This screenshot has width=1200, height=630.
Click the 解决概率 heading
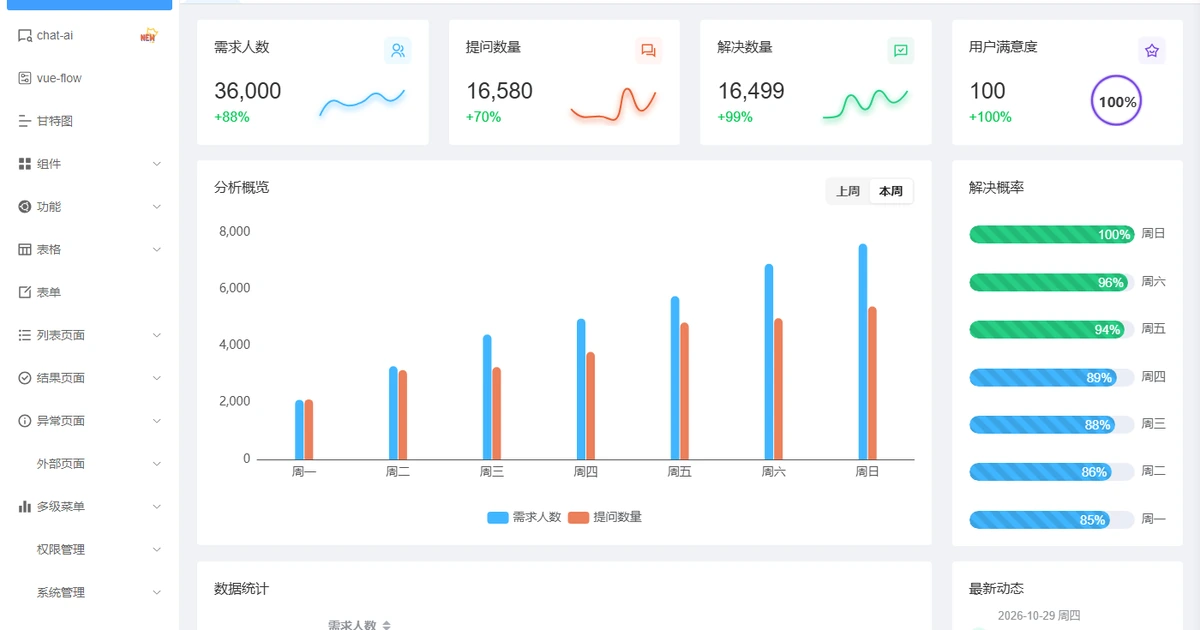(x=996, y=187)
